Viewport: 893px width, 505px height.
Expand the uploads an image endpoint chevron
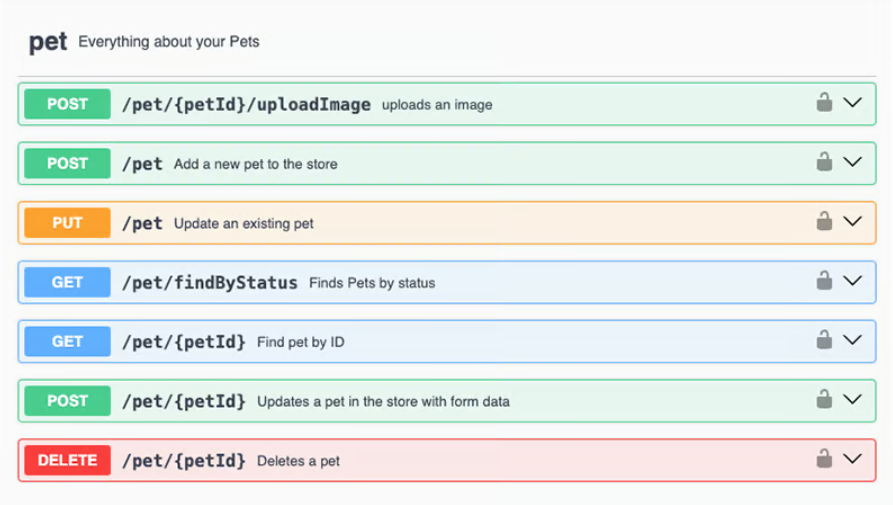pos(852,103)
